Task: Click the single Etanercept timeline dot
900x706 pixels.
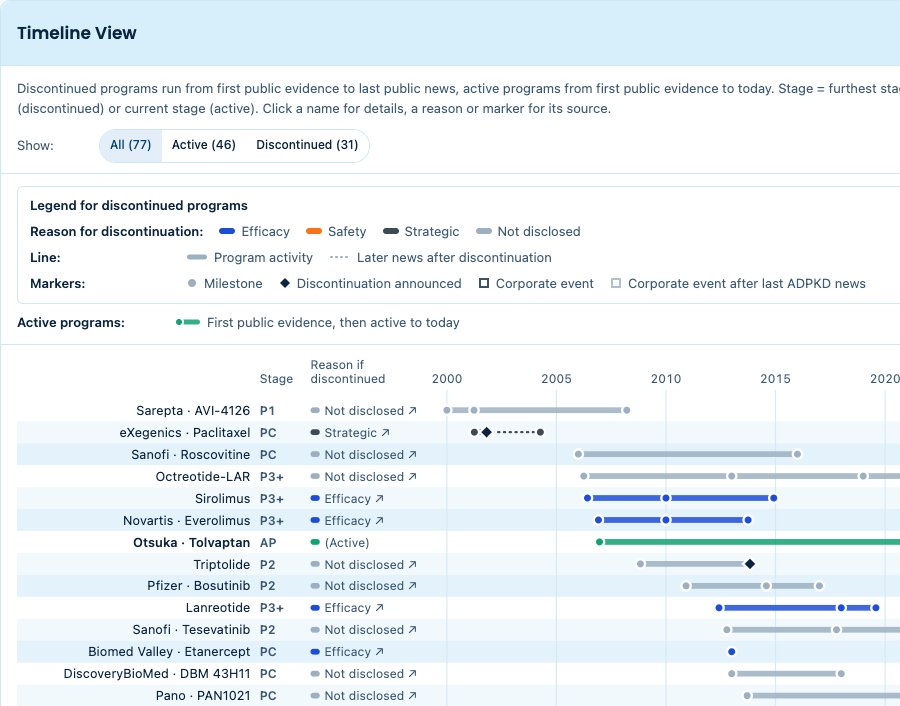Action: [x=731, y=651]
